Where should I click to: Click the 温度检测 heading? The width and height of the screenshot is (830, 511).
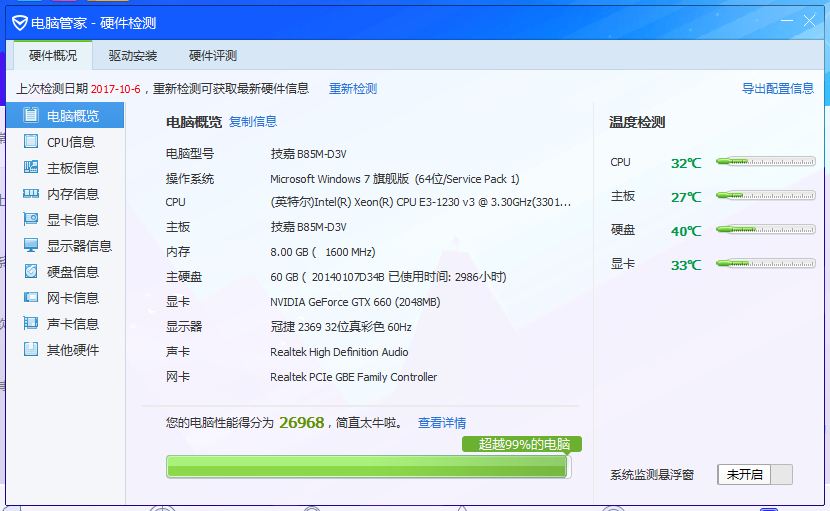(637, 122)
